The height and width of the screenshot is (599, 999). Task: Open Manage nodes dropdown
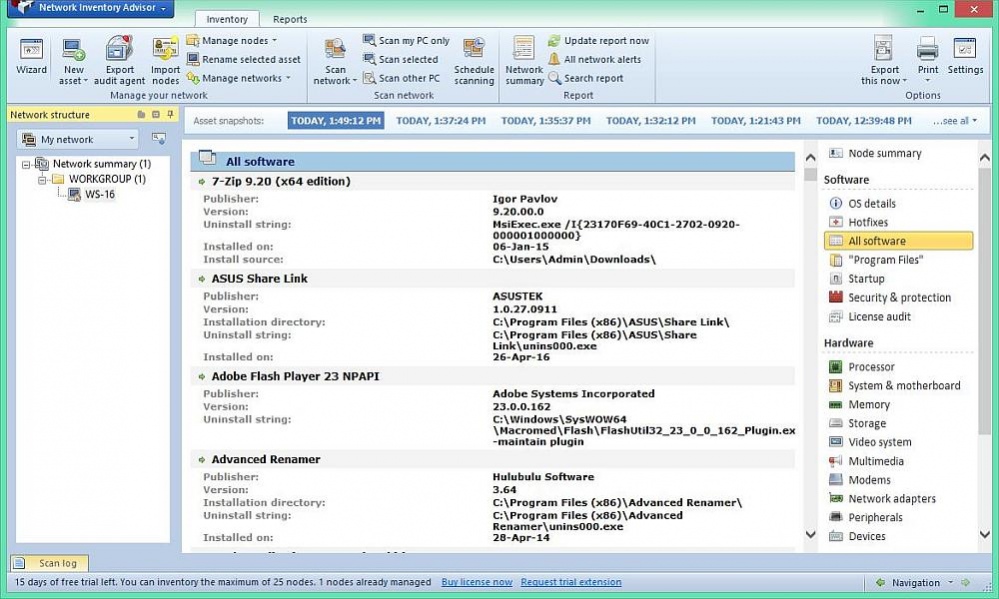[233, 40]
